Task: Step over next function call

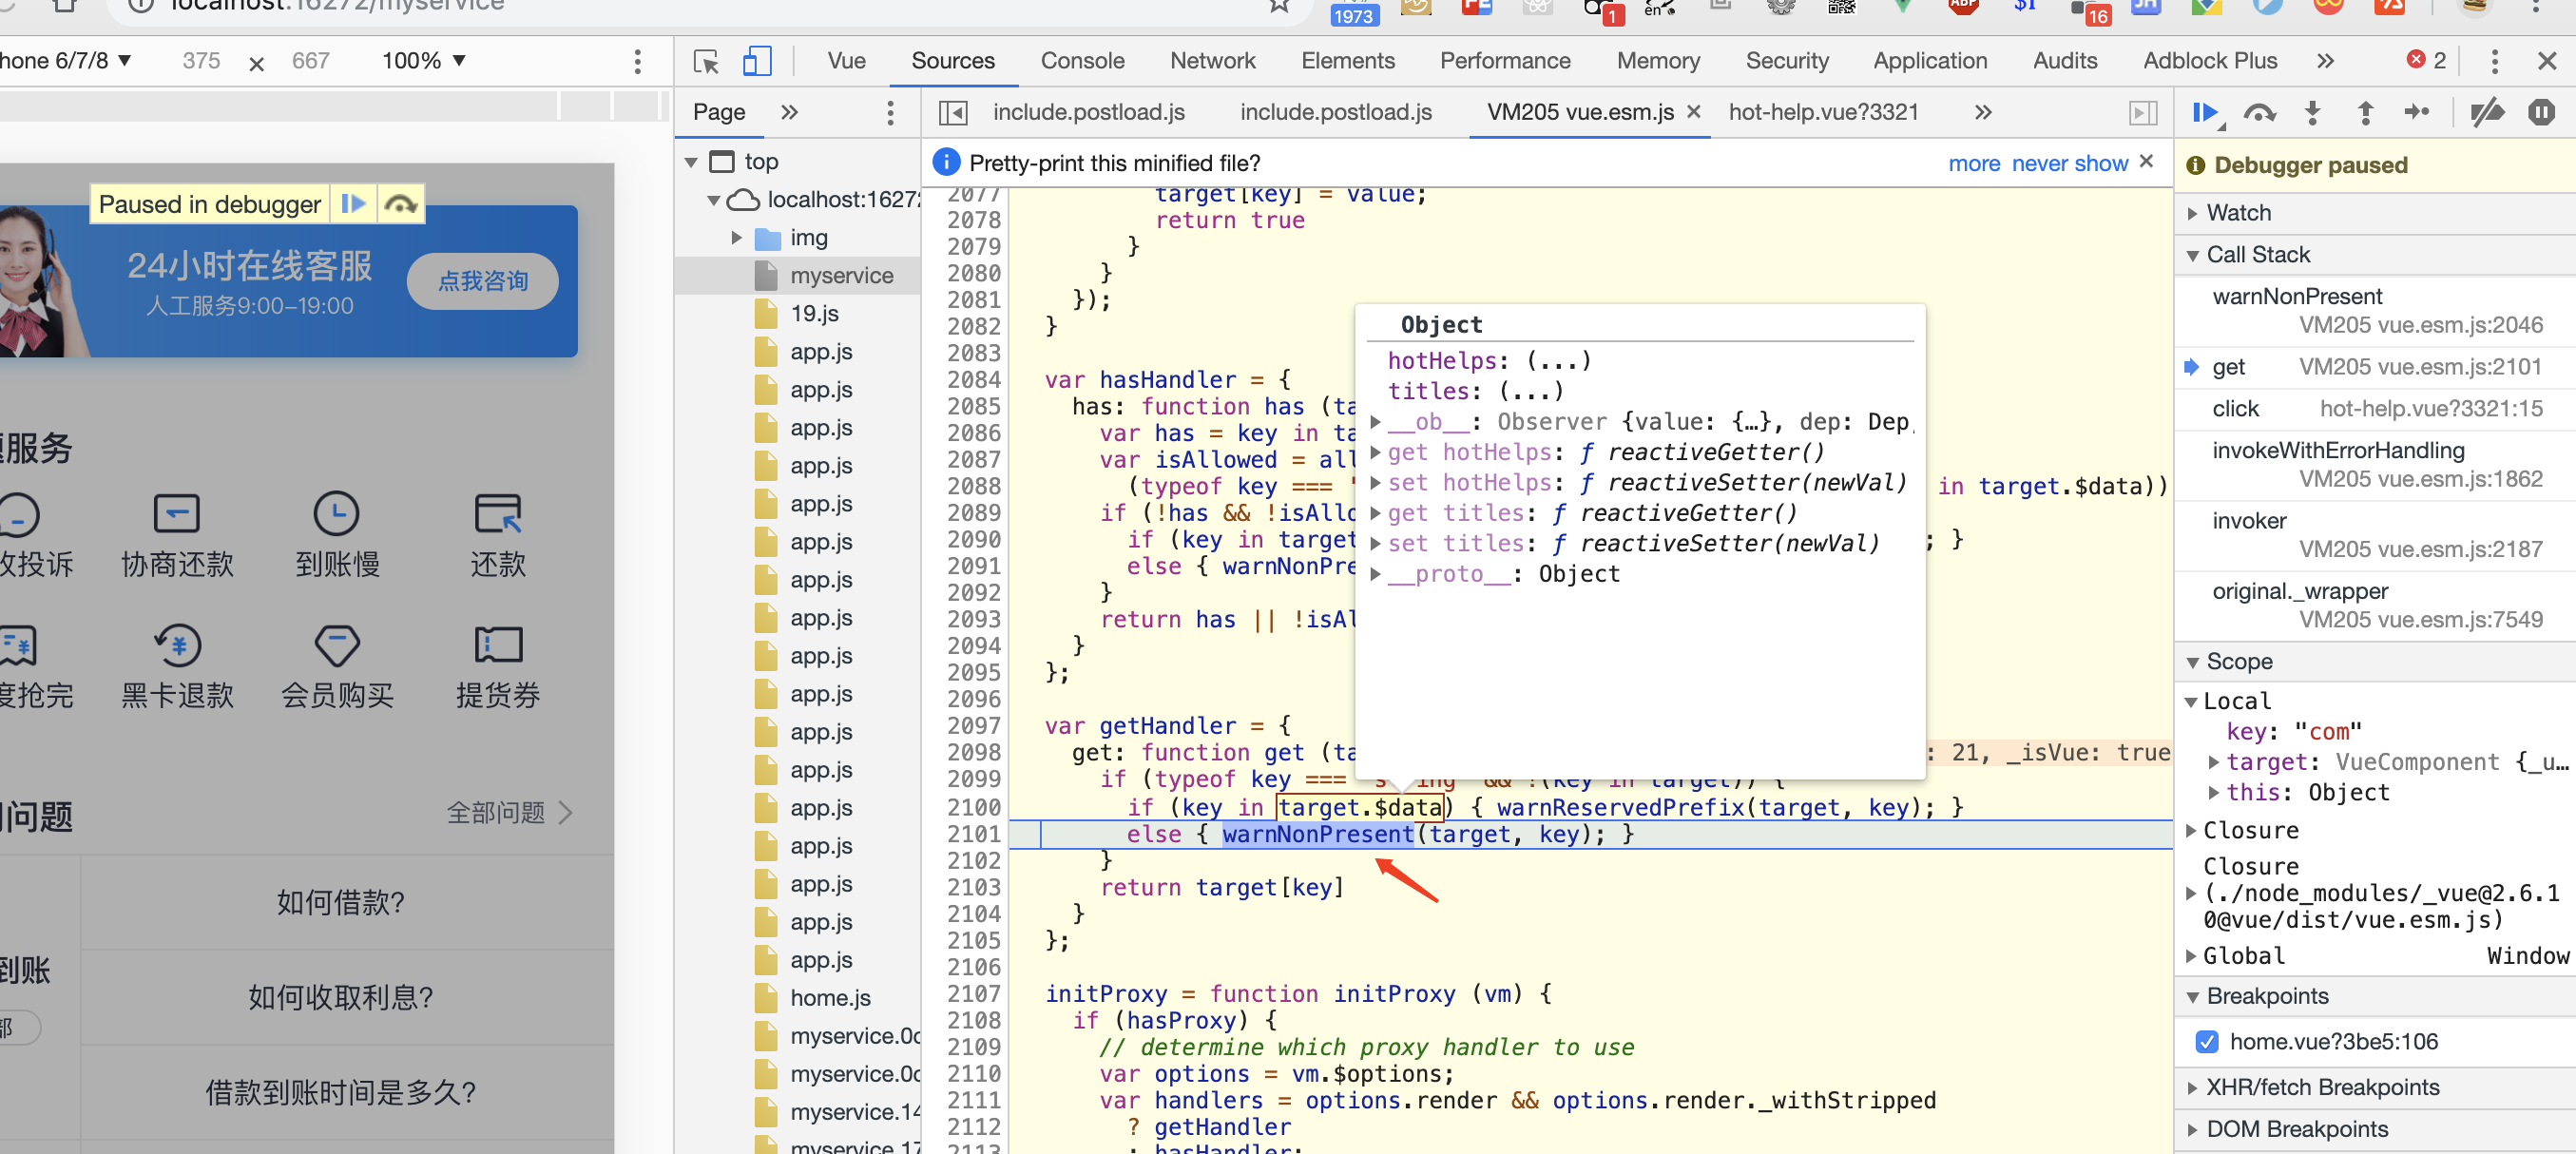Action: coord(2259,112)
